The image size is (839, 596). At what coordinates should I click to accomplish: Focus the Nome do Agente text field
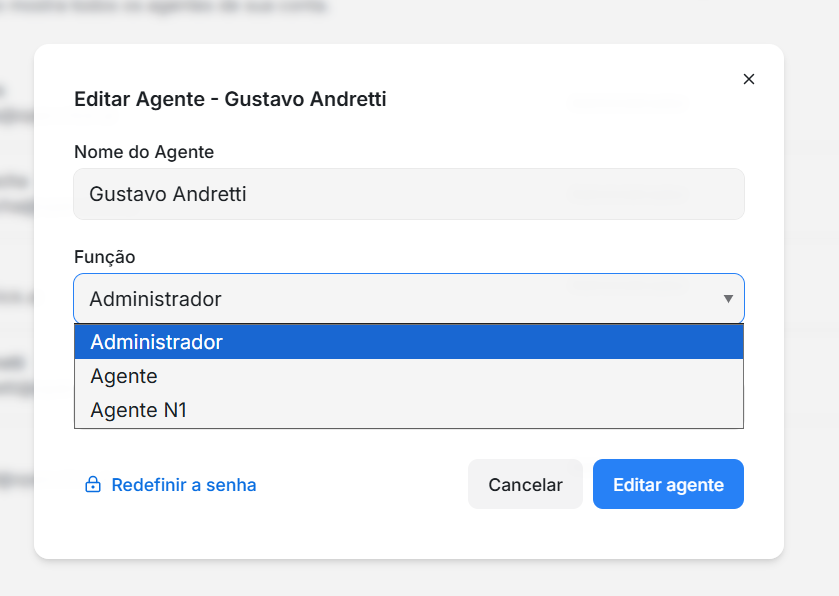(408, 194)
